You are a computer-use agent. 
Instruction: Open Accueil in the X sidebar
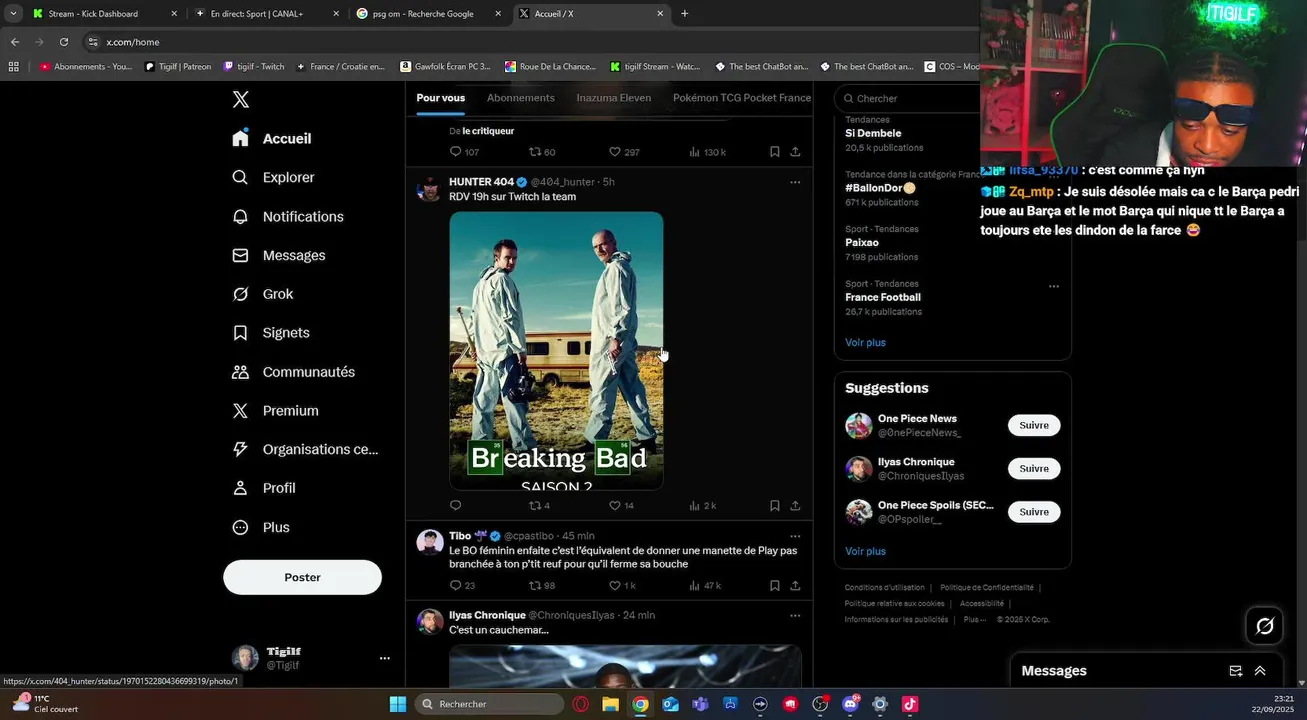[x=272, y=138]
